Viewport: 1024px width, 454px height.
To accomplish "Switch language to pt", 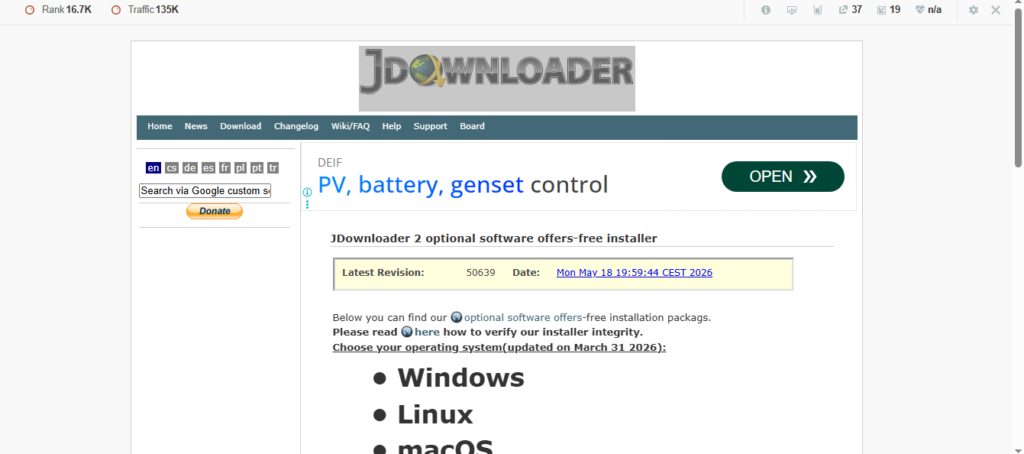I will point(257,168).
